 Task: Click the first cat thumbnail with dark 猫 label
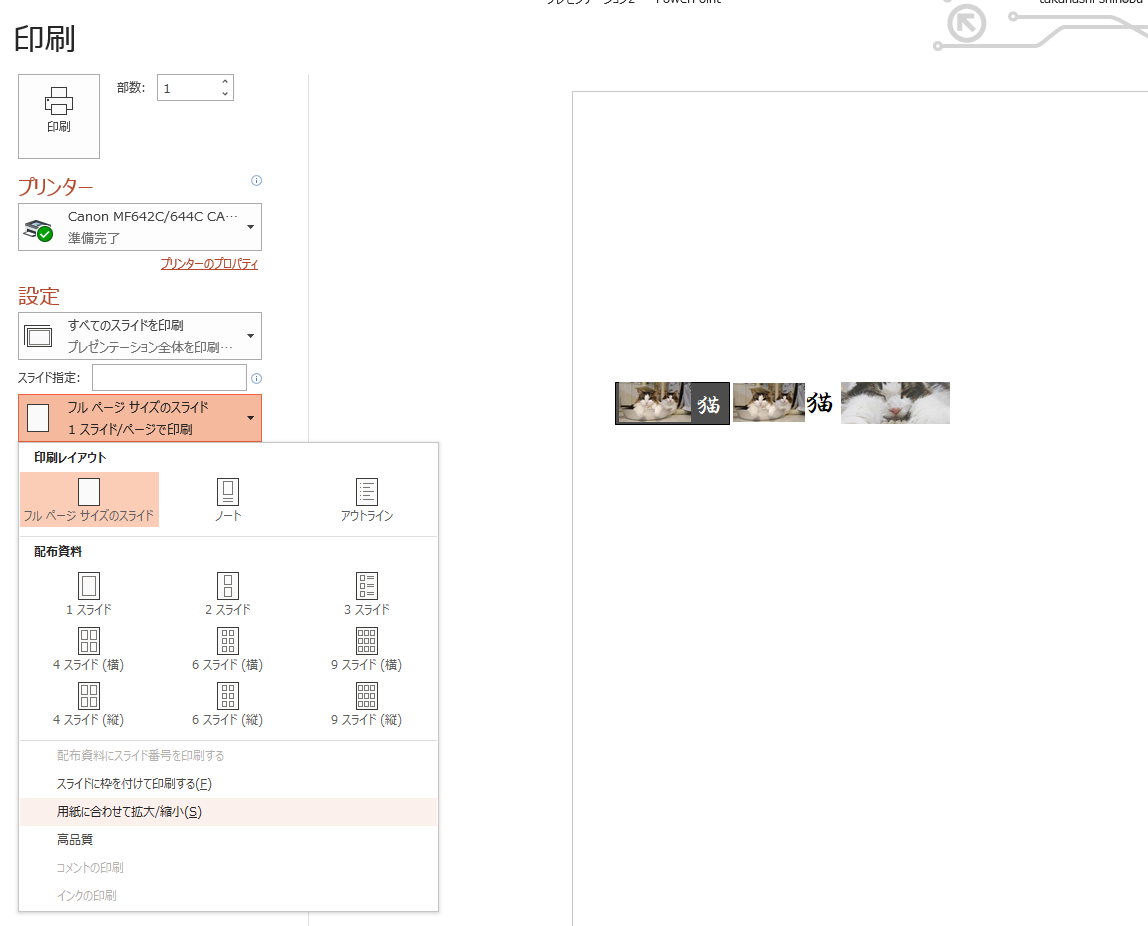pyautogui.click(x=672, y=403)
